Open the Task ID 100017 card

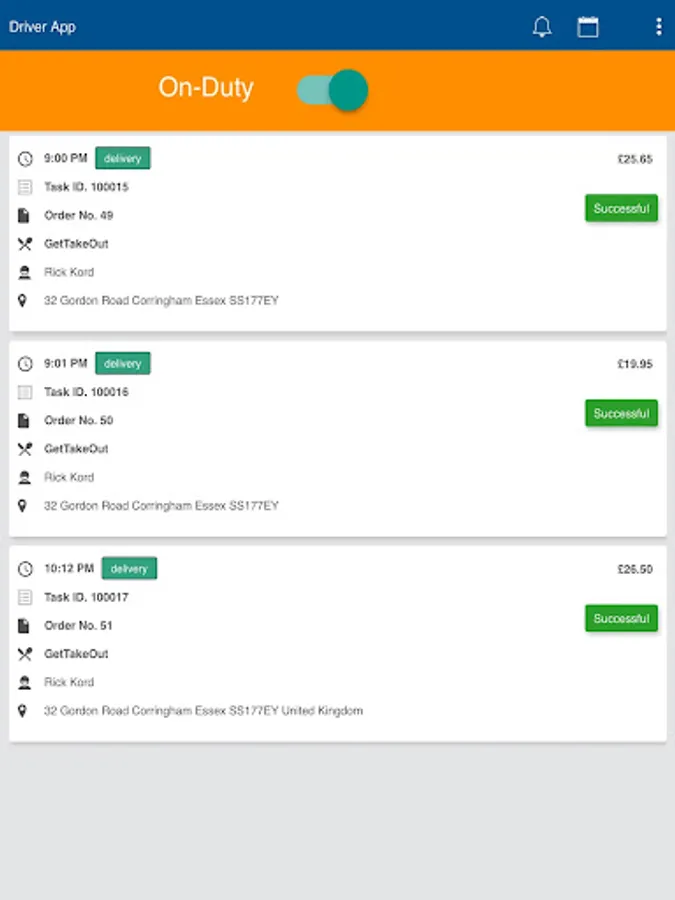[338, 644]
